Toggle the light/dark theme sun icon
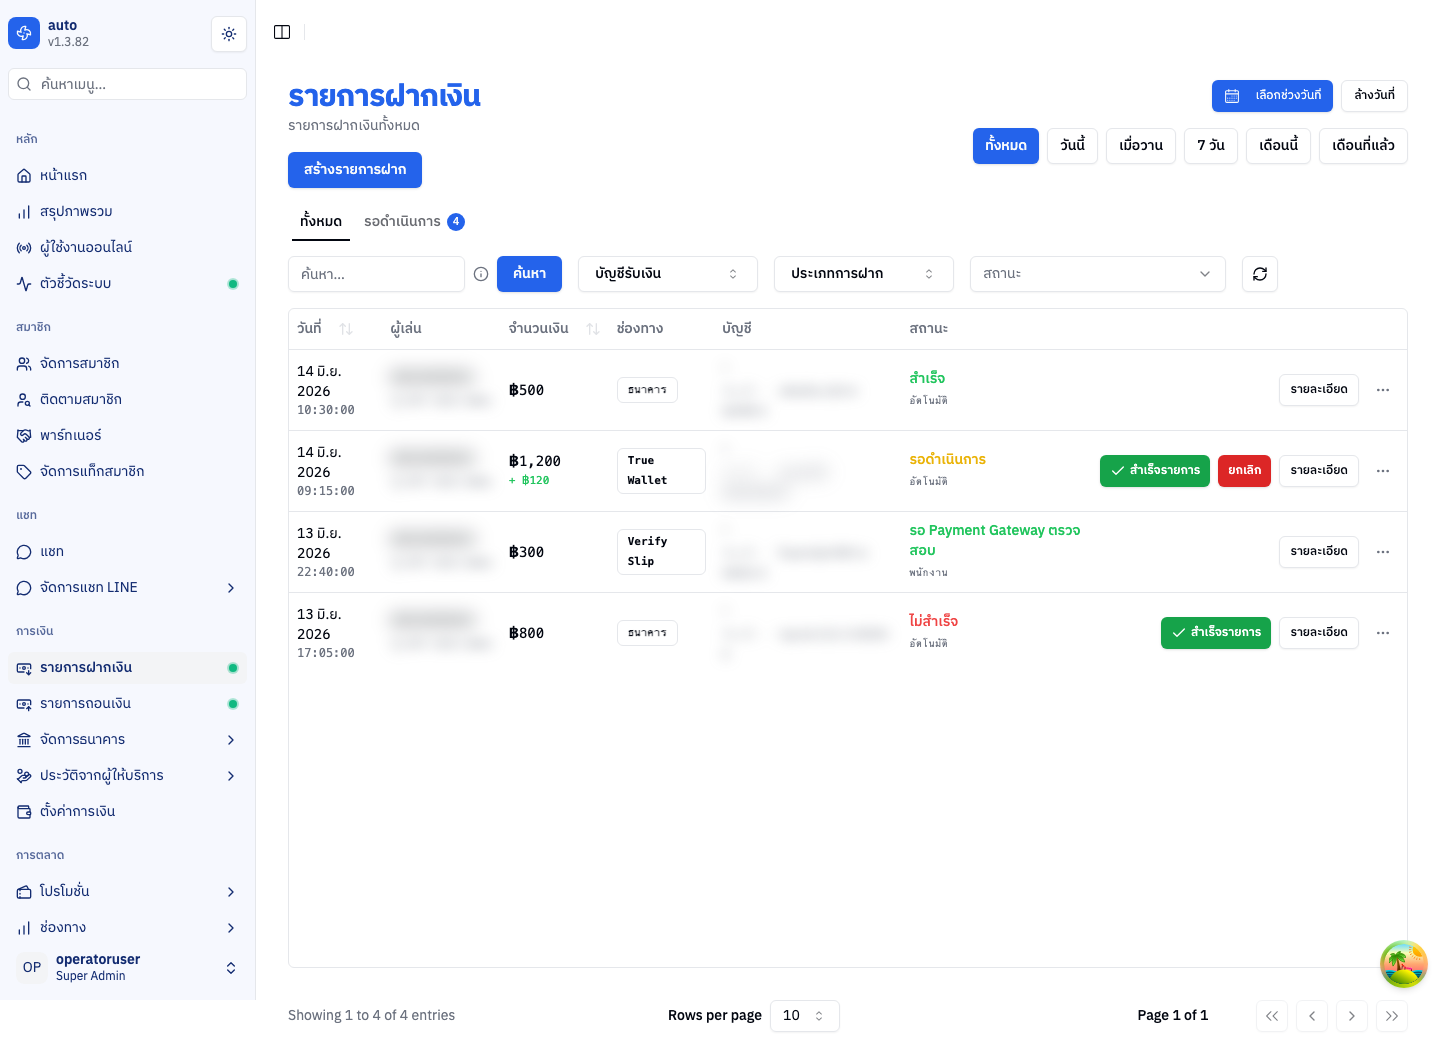Image resolution: width=1440 pixels, height=1064 pixels. pos(229,34)
